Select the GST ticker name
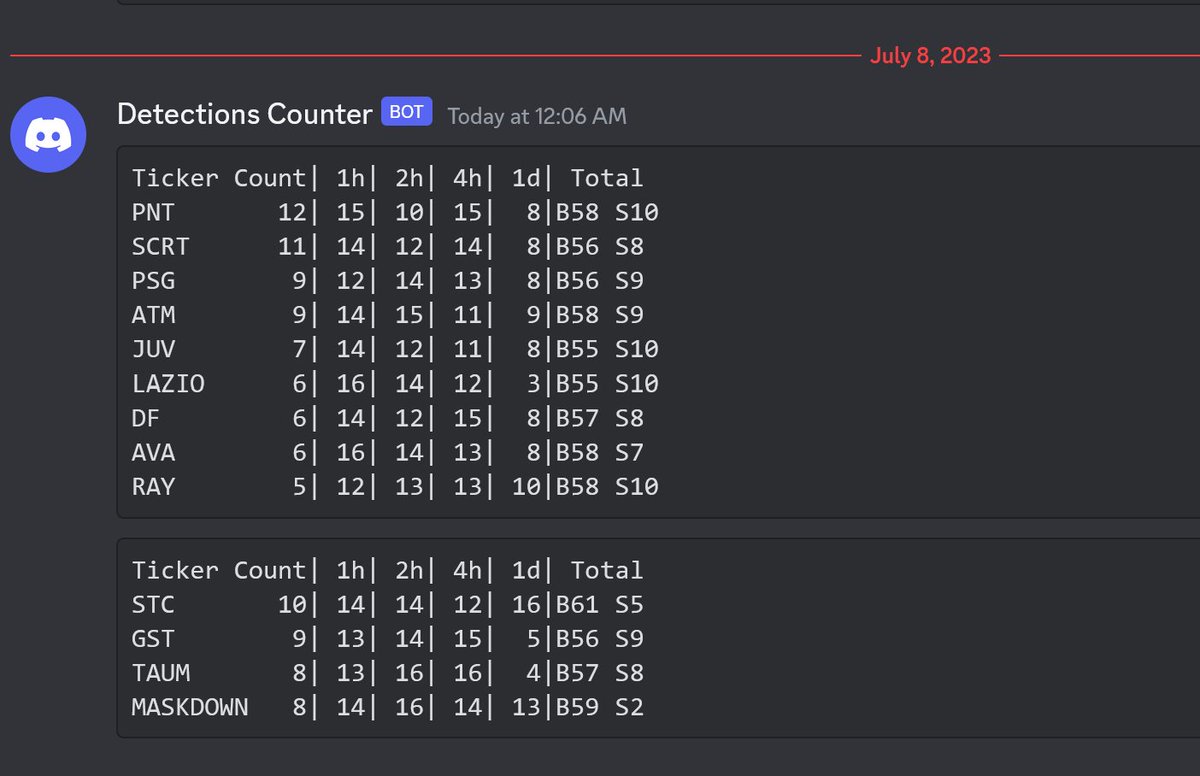 pyautogui.click(x=153, y=639)
